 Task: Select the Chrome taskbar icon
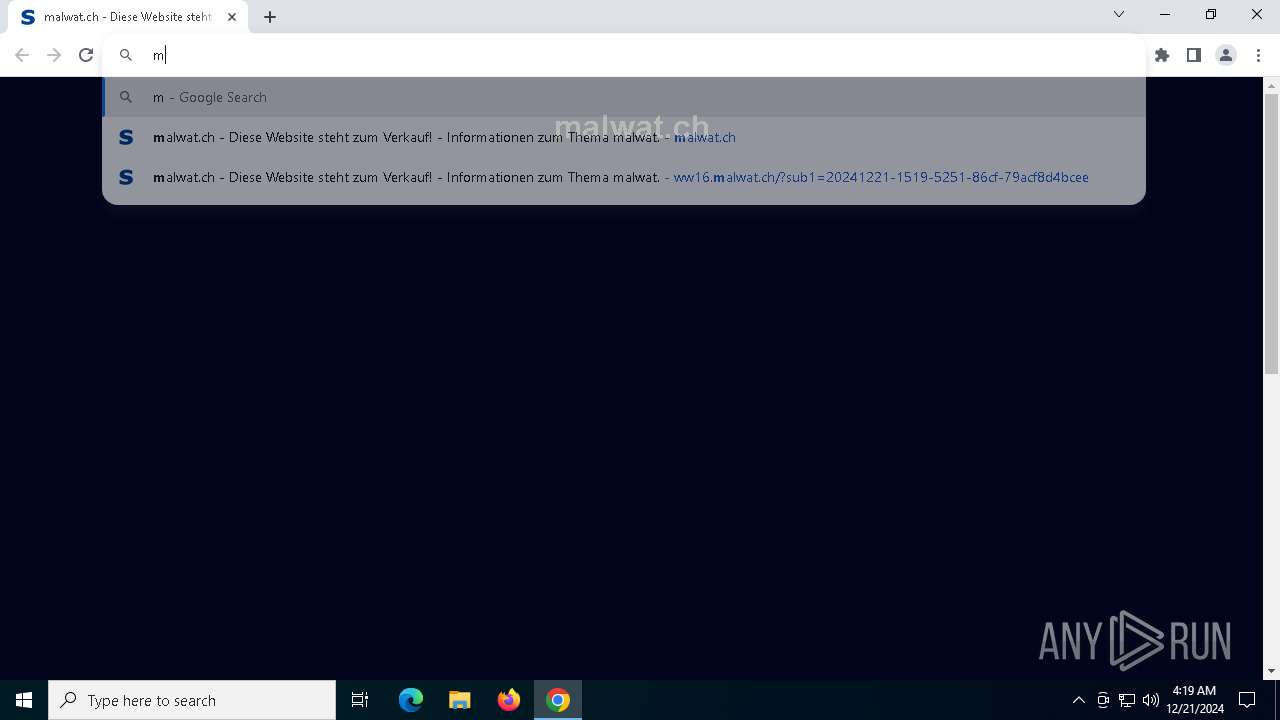click(558, 700)
